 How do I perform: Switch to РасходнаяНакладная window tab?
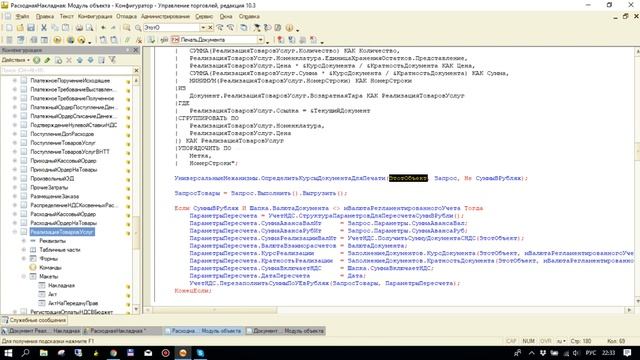tap(121, 331)
